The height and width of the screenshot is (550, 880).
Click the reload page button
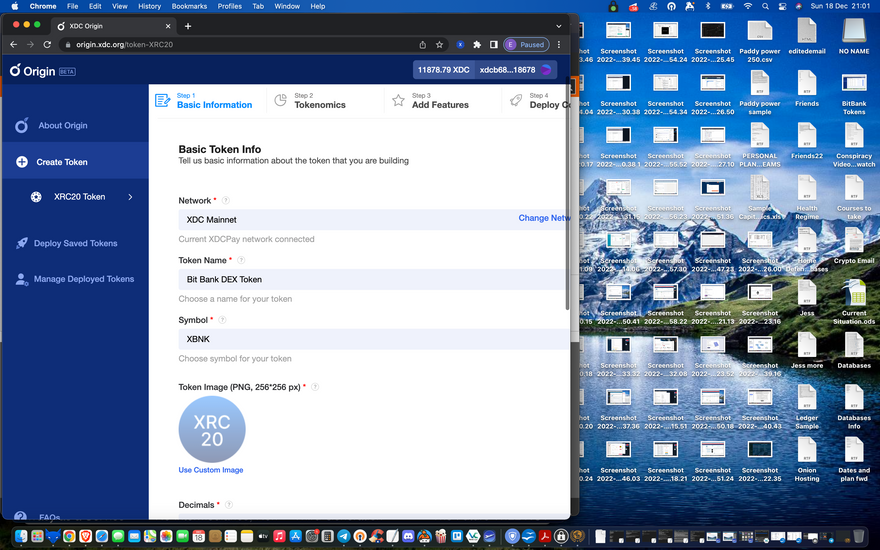click(x=46, y=45)
